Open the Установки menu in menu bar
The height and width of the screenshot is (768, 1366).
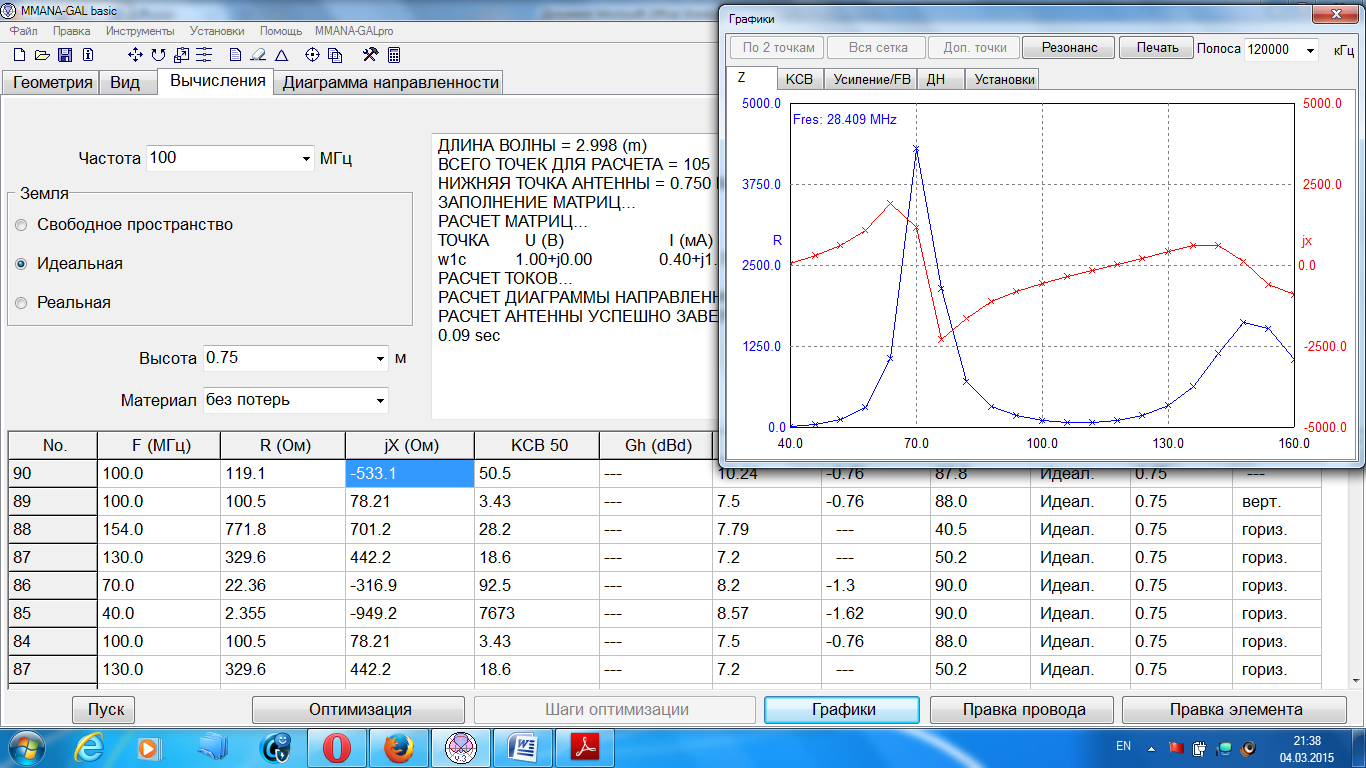(x=217, y=31)
